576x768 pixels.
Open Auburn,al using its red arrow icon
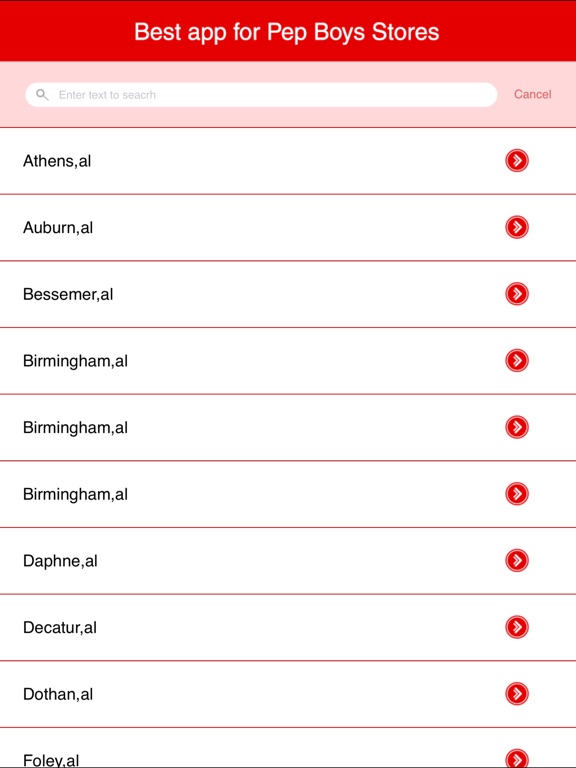tap(517, 227)
